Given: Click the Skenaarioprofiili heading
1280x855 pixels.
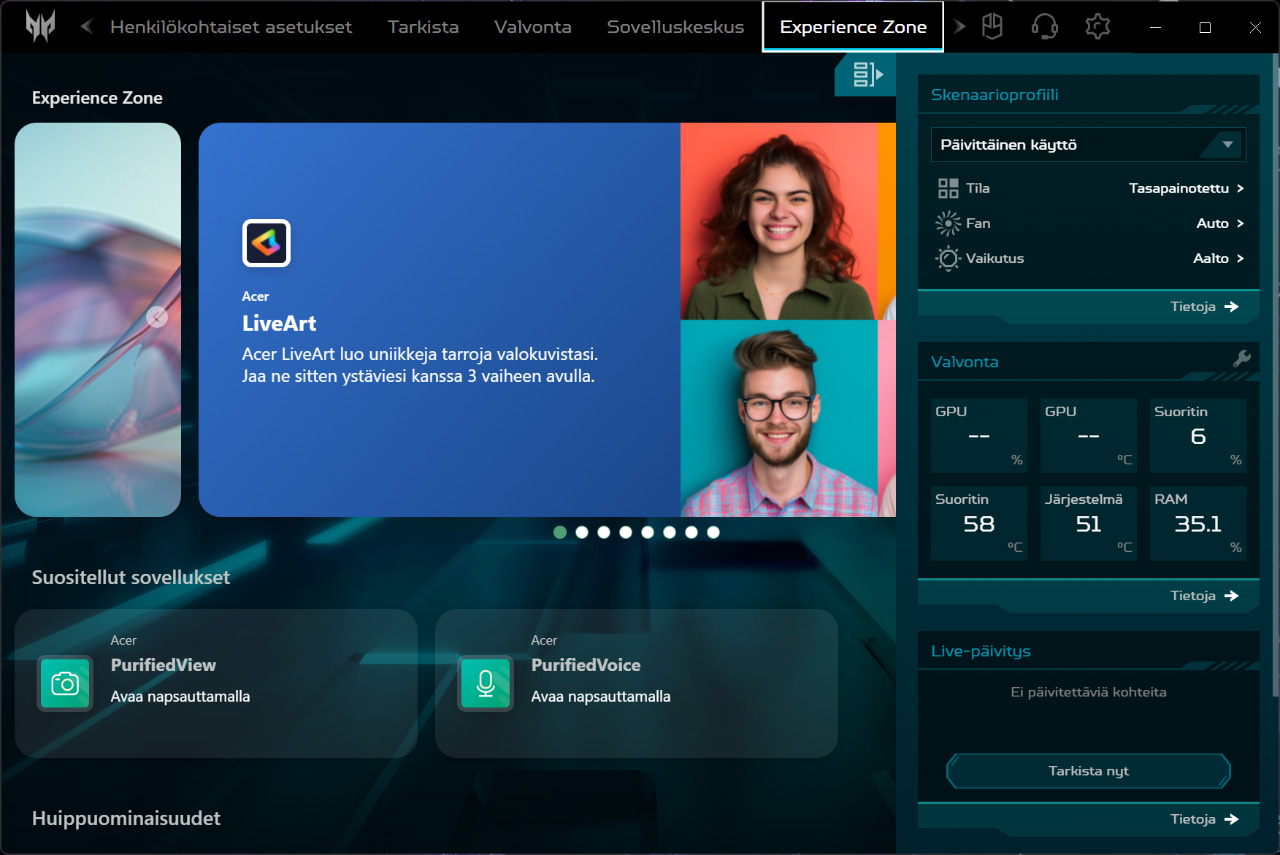Looking at the screenshot, I should 994,95.
